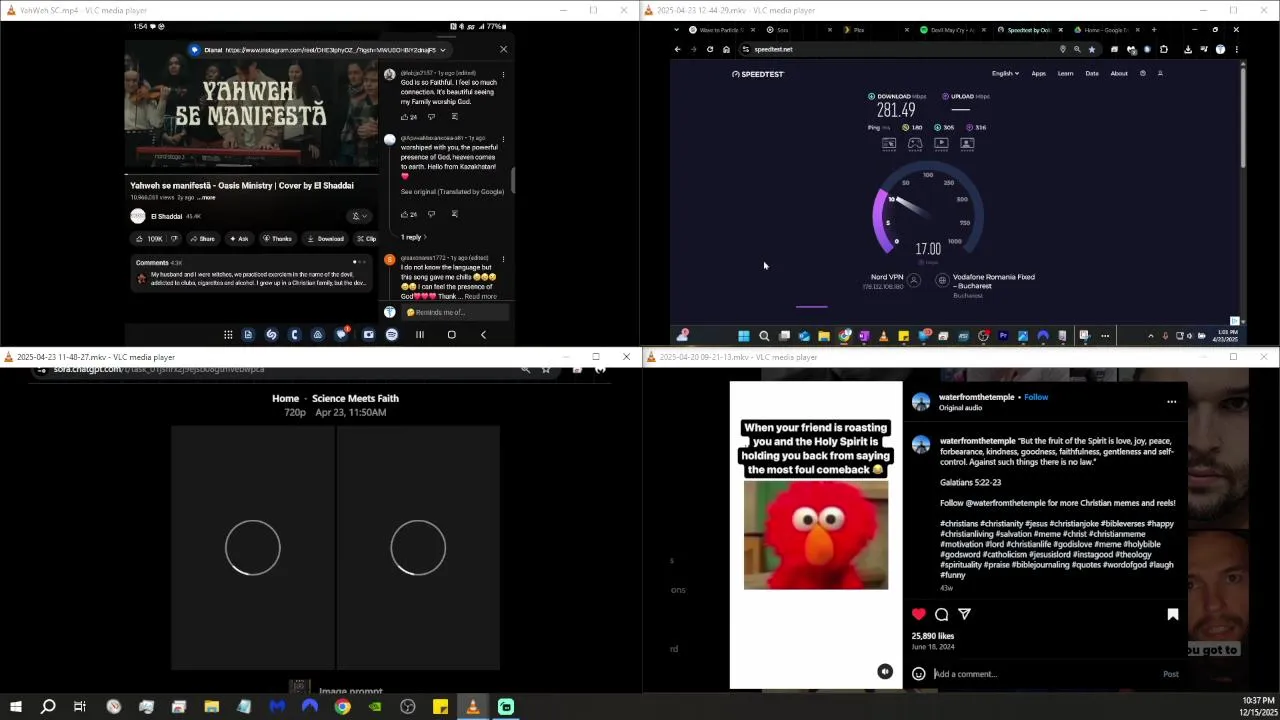Click globe icon beside Vodafone Romania Fixed

941,281
